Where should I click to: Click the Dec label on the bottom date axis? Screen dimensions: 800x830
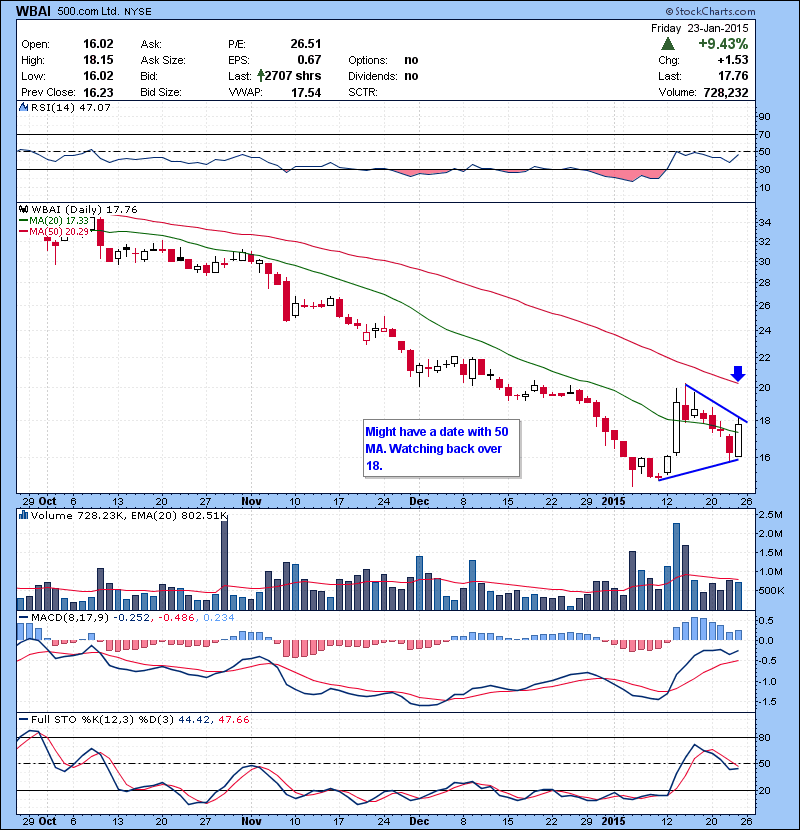point(419,821)
